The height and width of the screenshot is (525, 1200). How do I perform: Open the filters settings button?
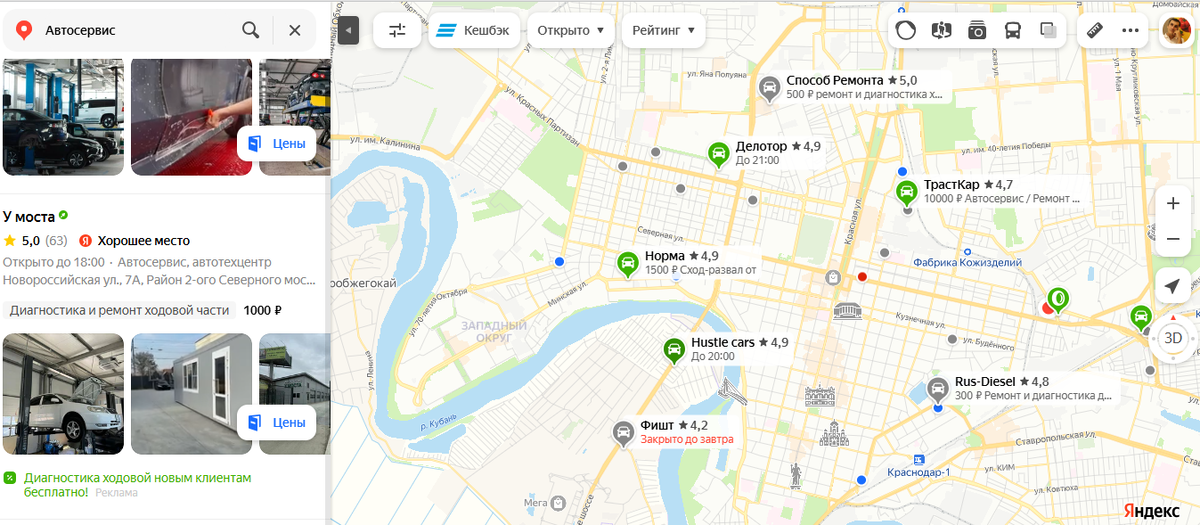397,30
